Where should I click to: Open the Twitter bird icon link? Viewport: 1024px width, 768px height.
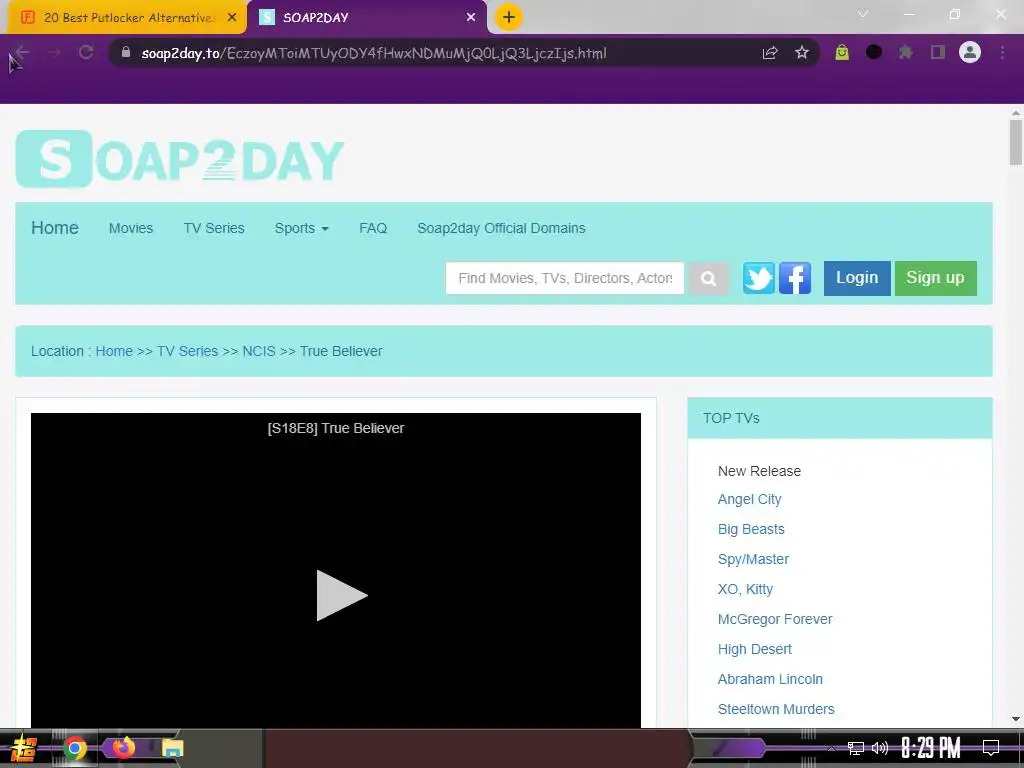[758, 278]
